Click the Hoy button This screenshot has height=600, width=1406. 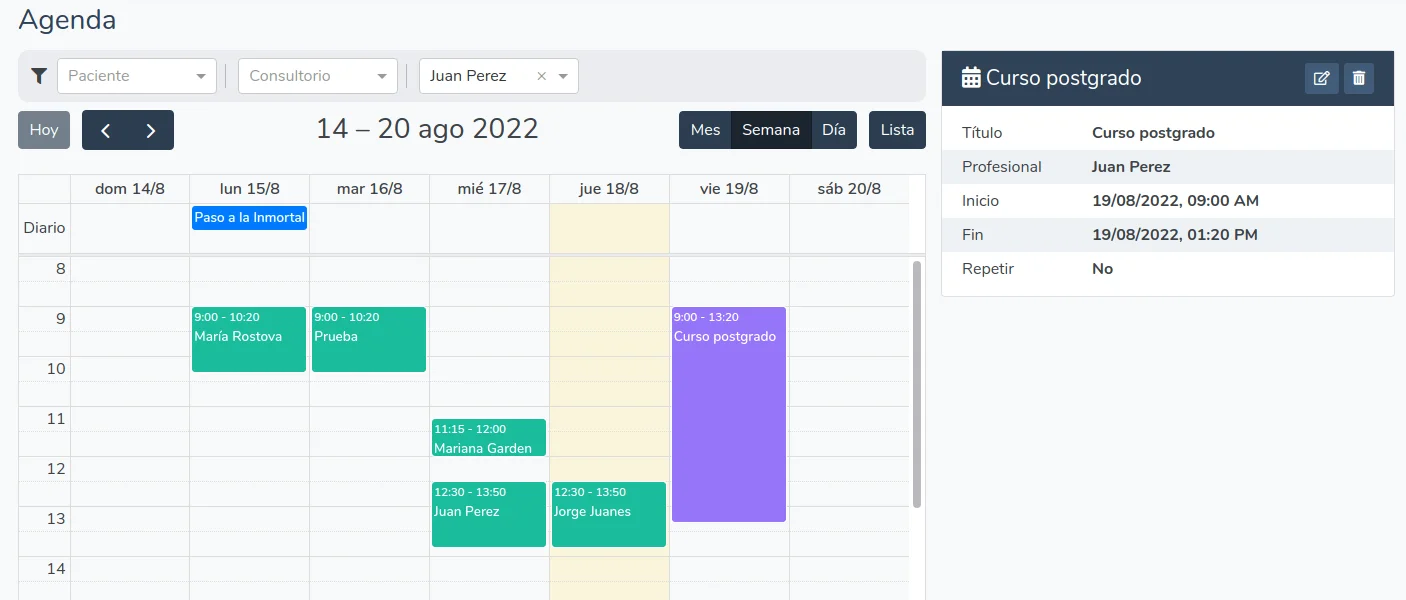tap(44, 130)
